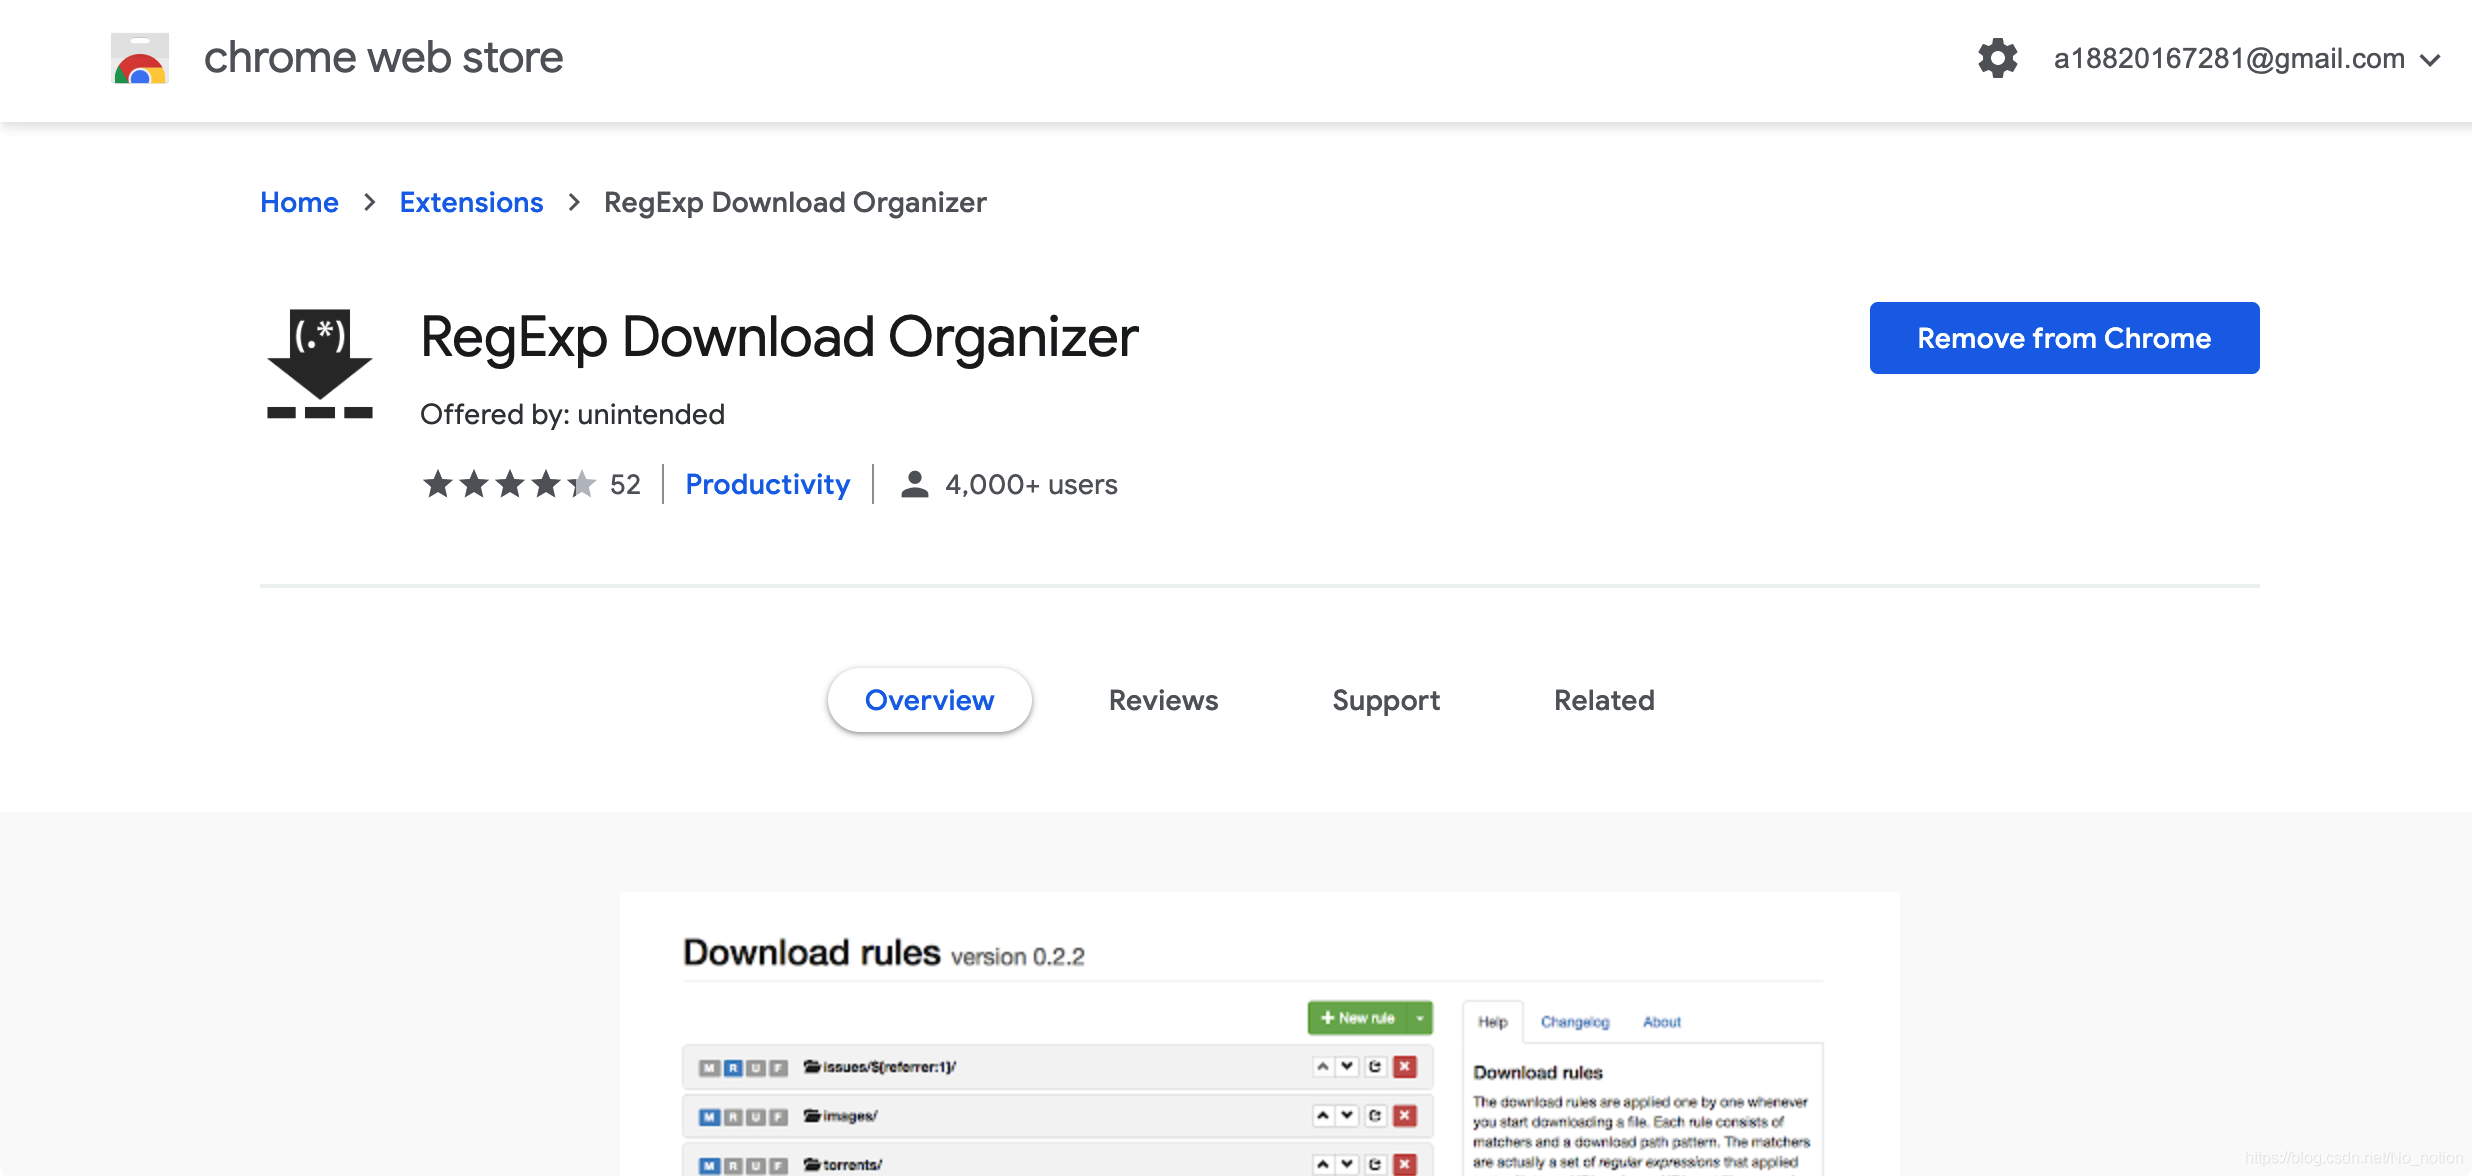
Task: Click 'chrome web store' header title
Action: pyautogui.click(x=383, y=58)
